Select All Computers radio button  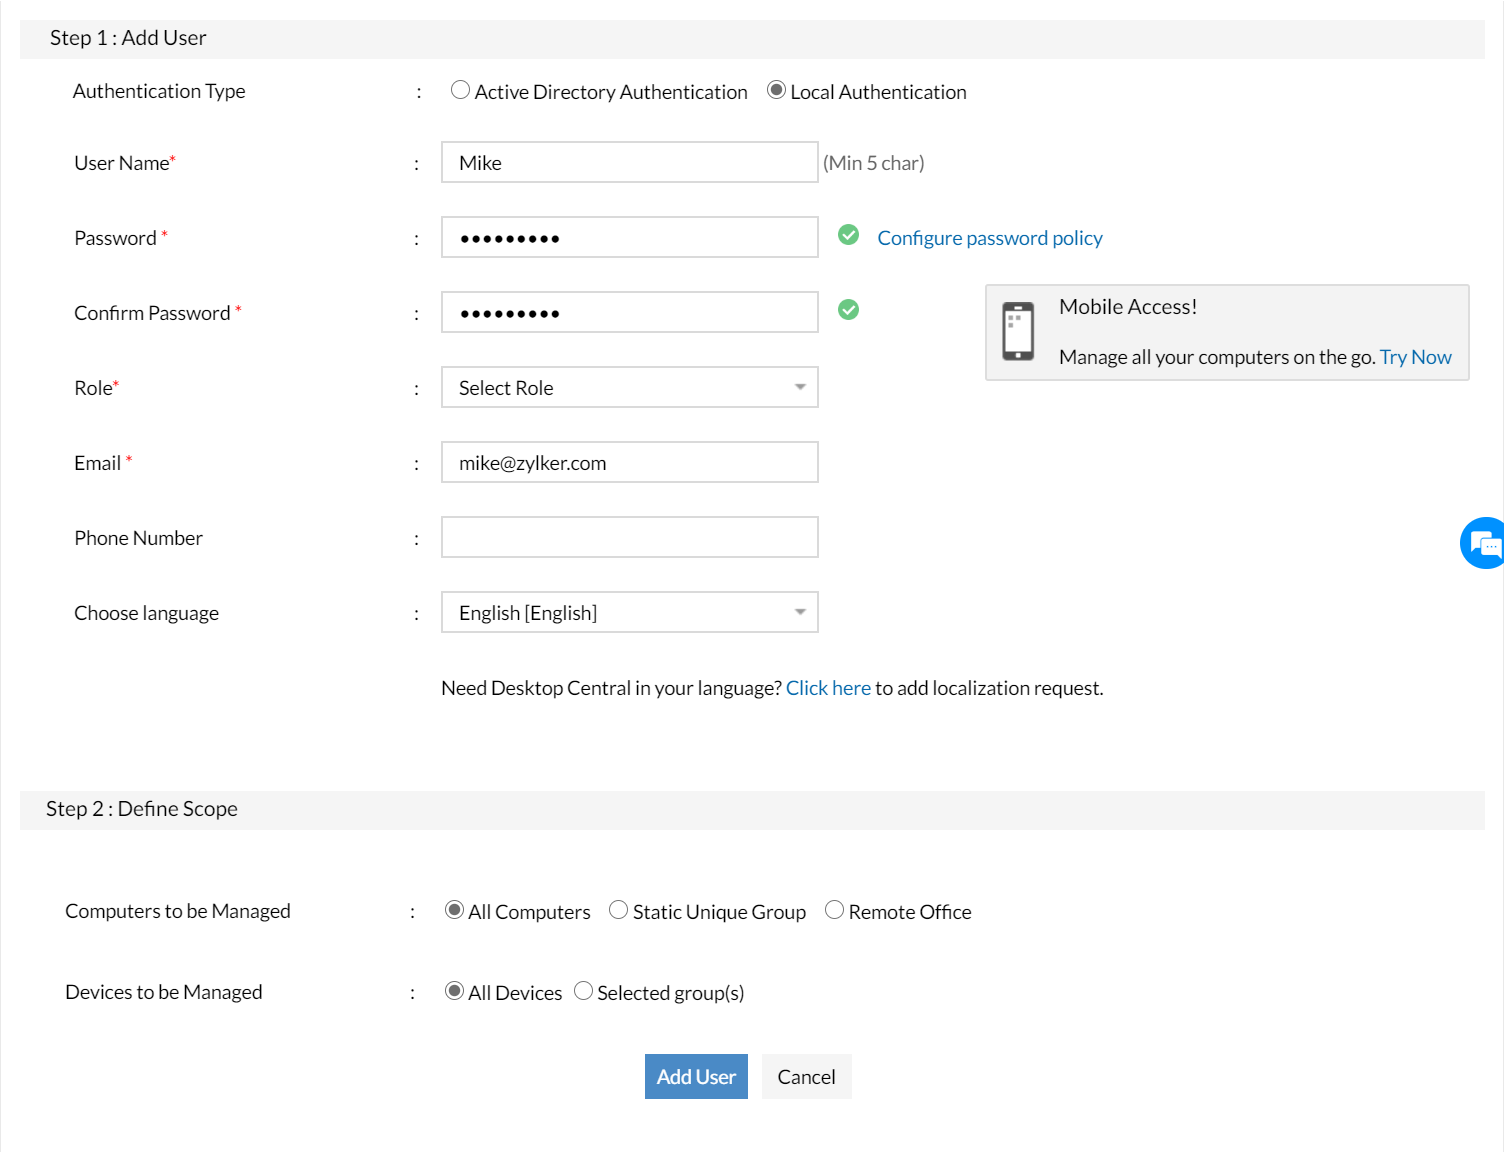(454, 910)
